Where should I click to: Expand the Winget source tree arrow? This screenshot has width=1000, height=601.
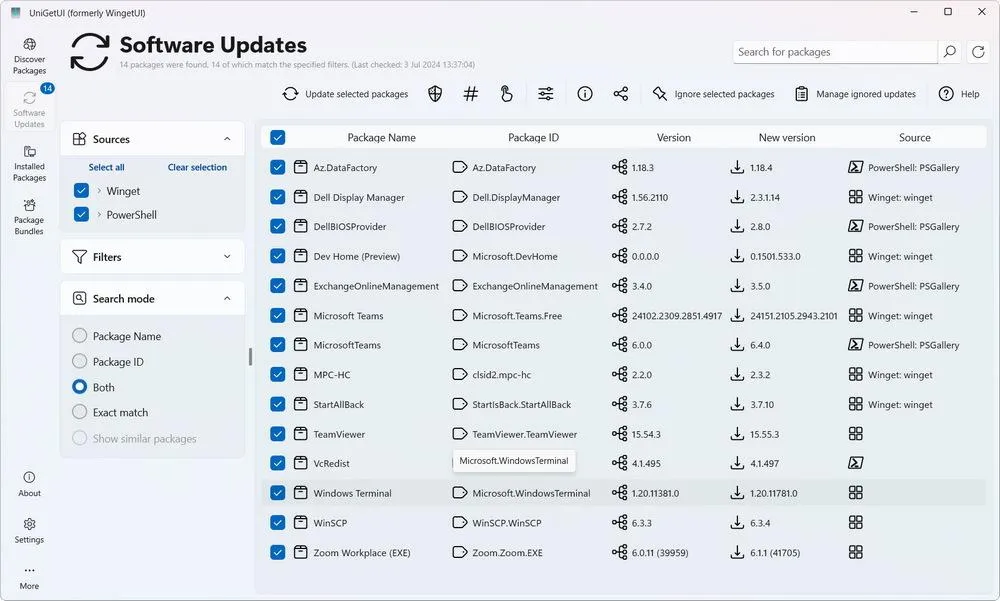pos(99,190)
